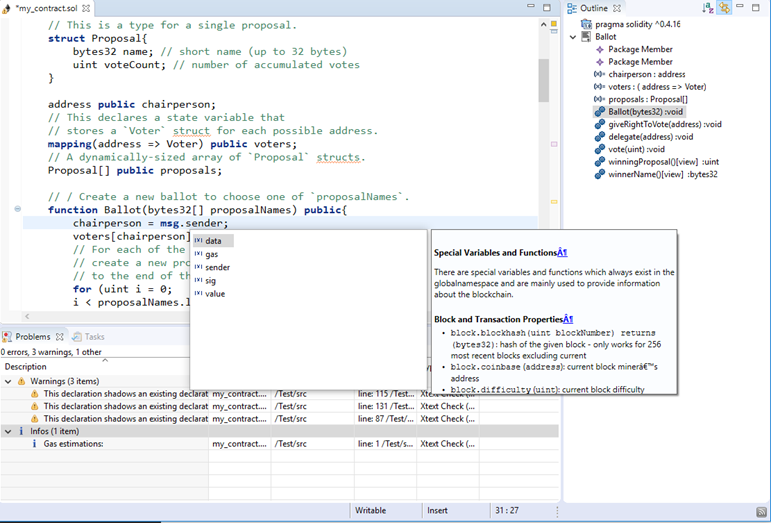Switch to the Tasks tab

point(88,337)
